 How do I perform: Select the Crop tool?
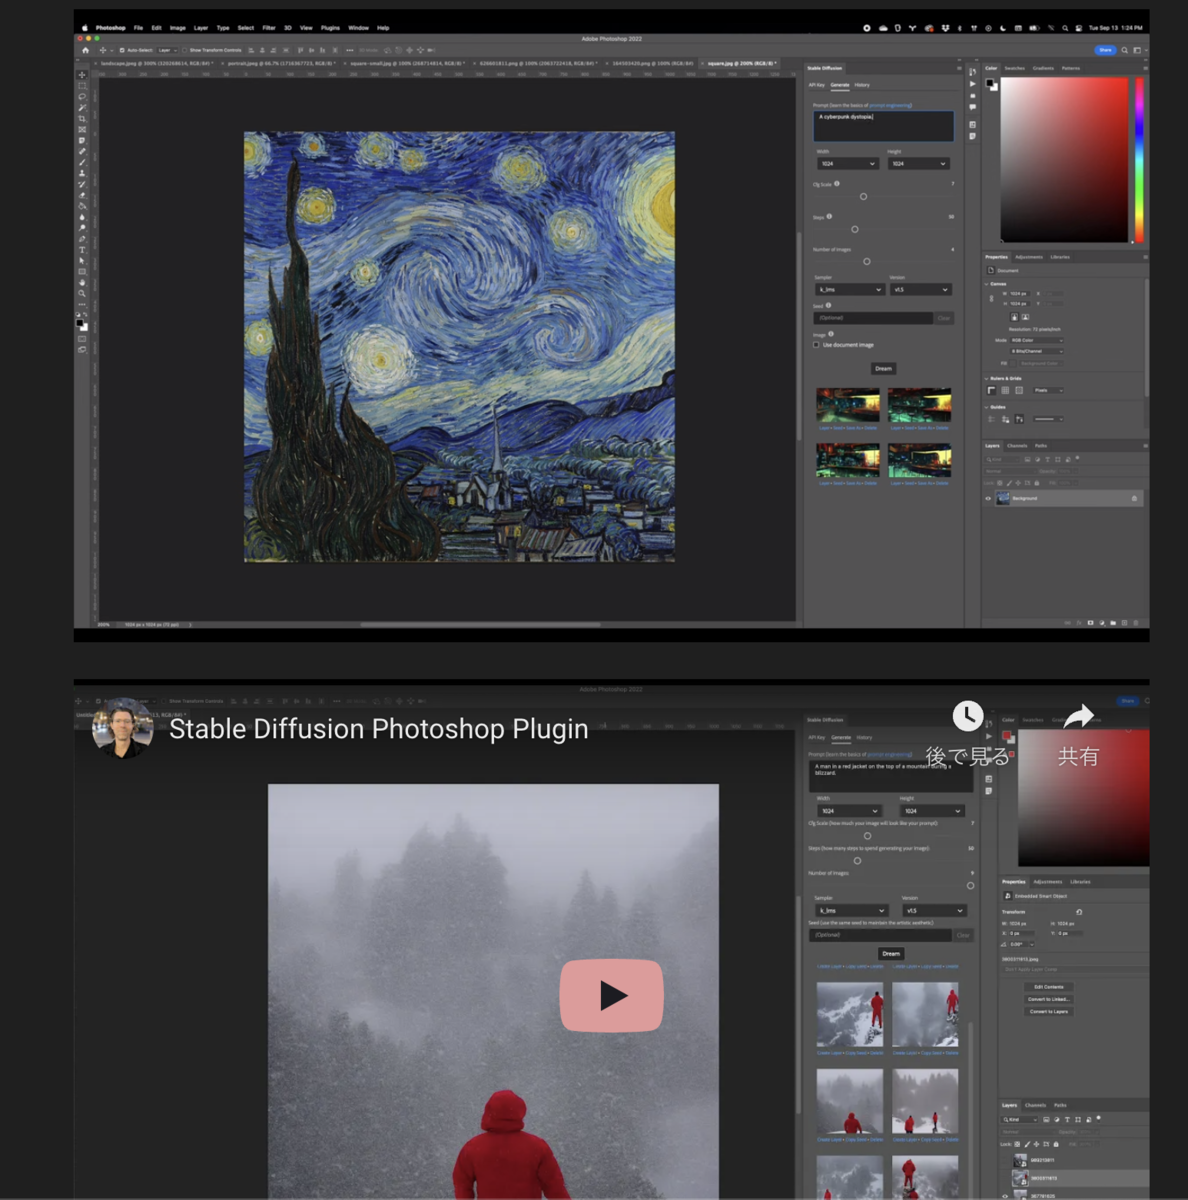pyautogui.click(x=82, y=119)
